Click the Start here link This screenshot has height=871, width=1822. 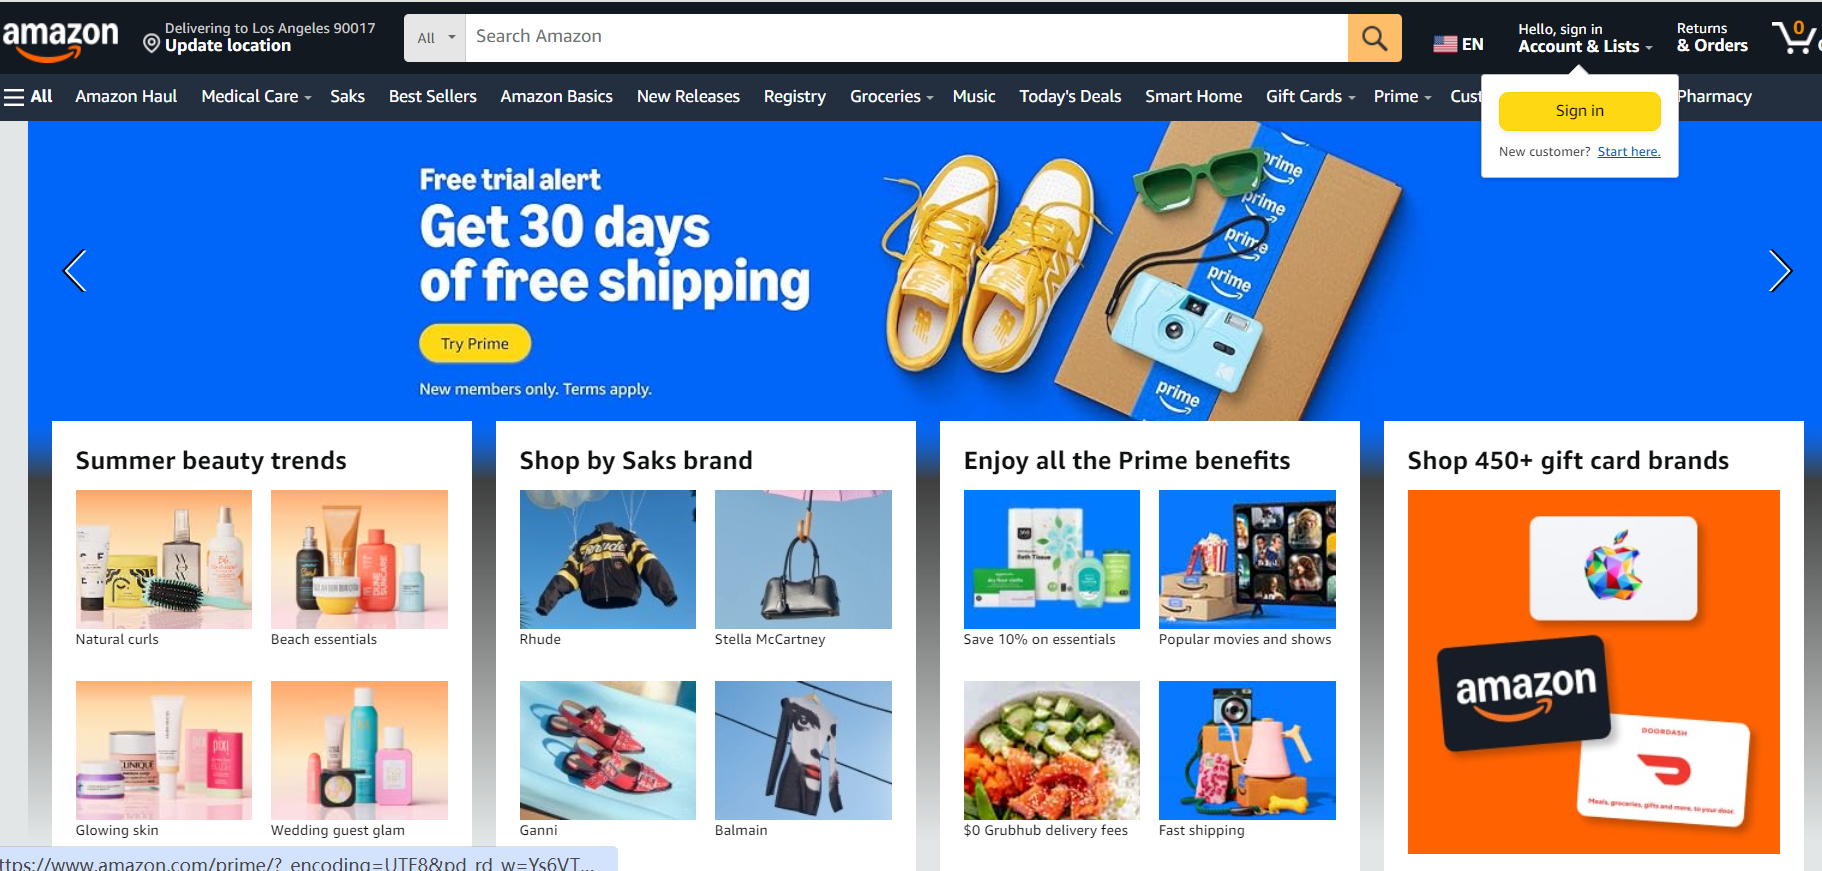tap(1628, 152)
